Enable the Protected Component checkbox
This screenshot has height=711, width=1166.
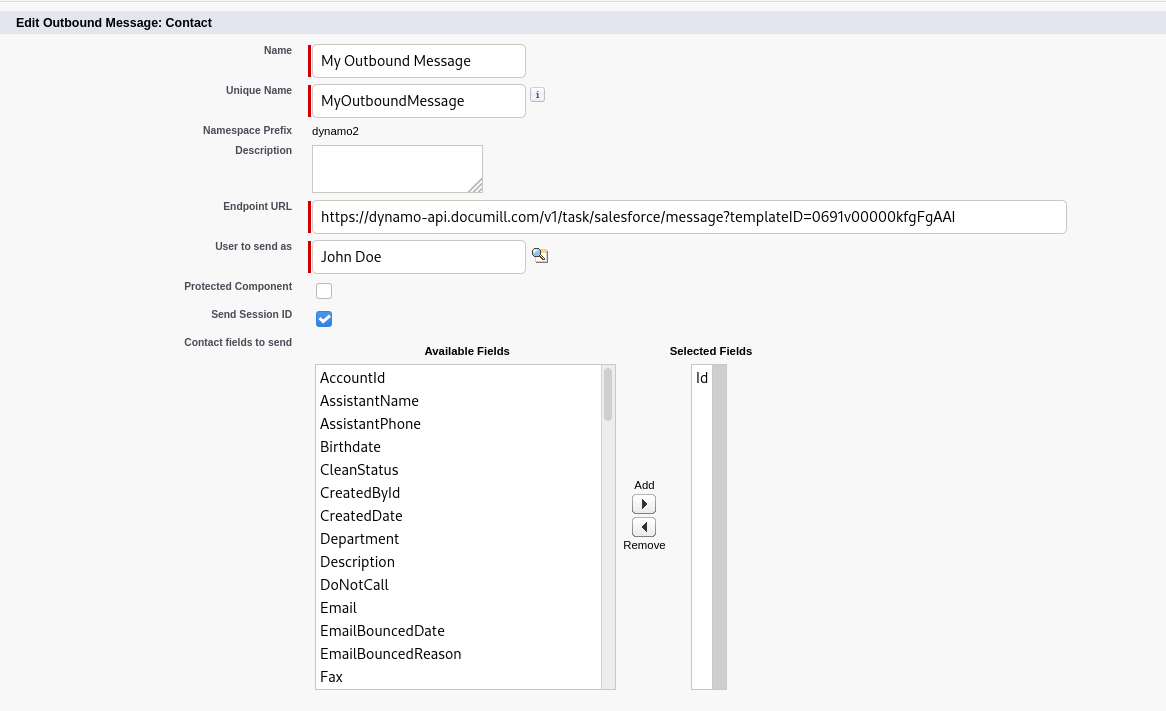(x=324, y=291)
